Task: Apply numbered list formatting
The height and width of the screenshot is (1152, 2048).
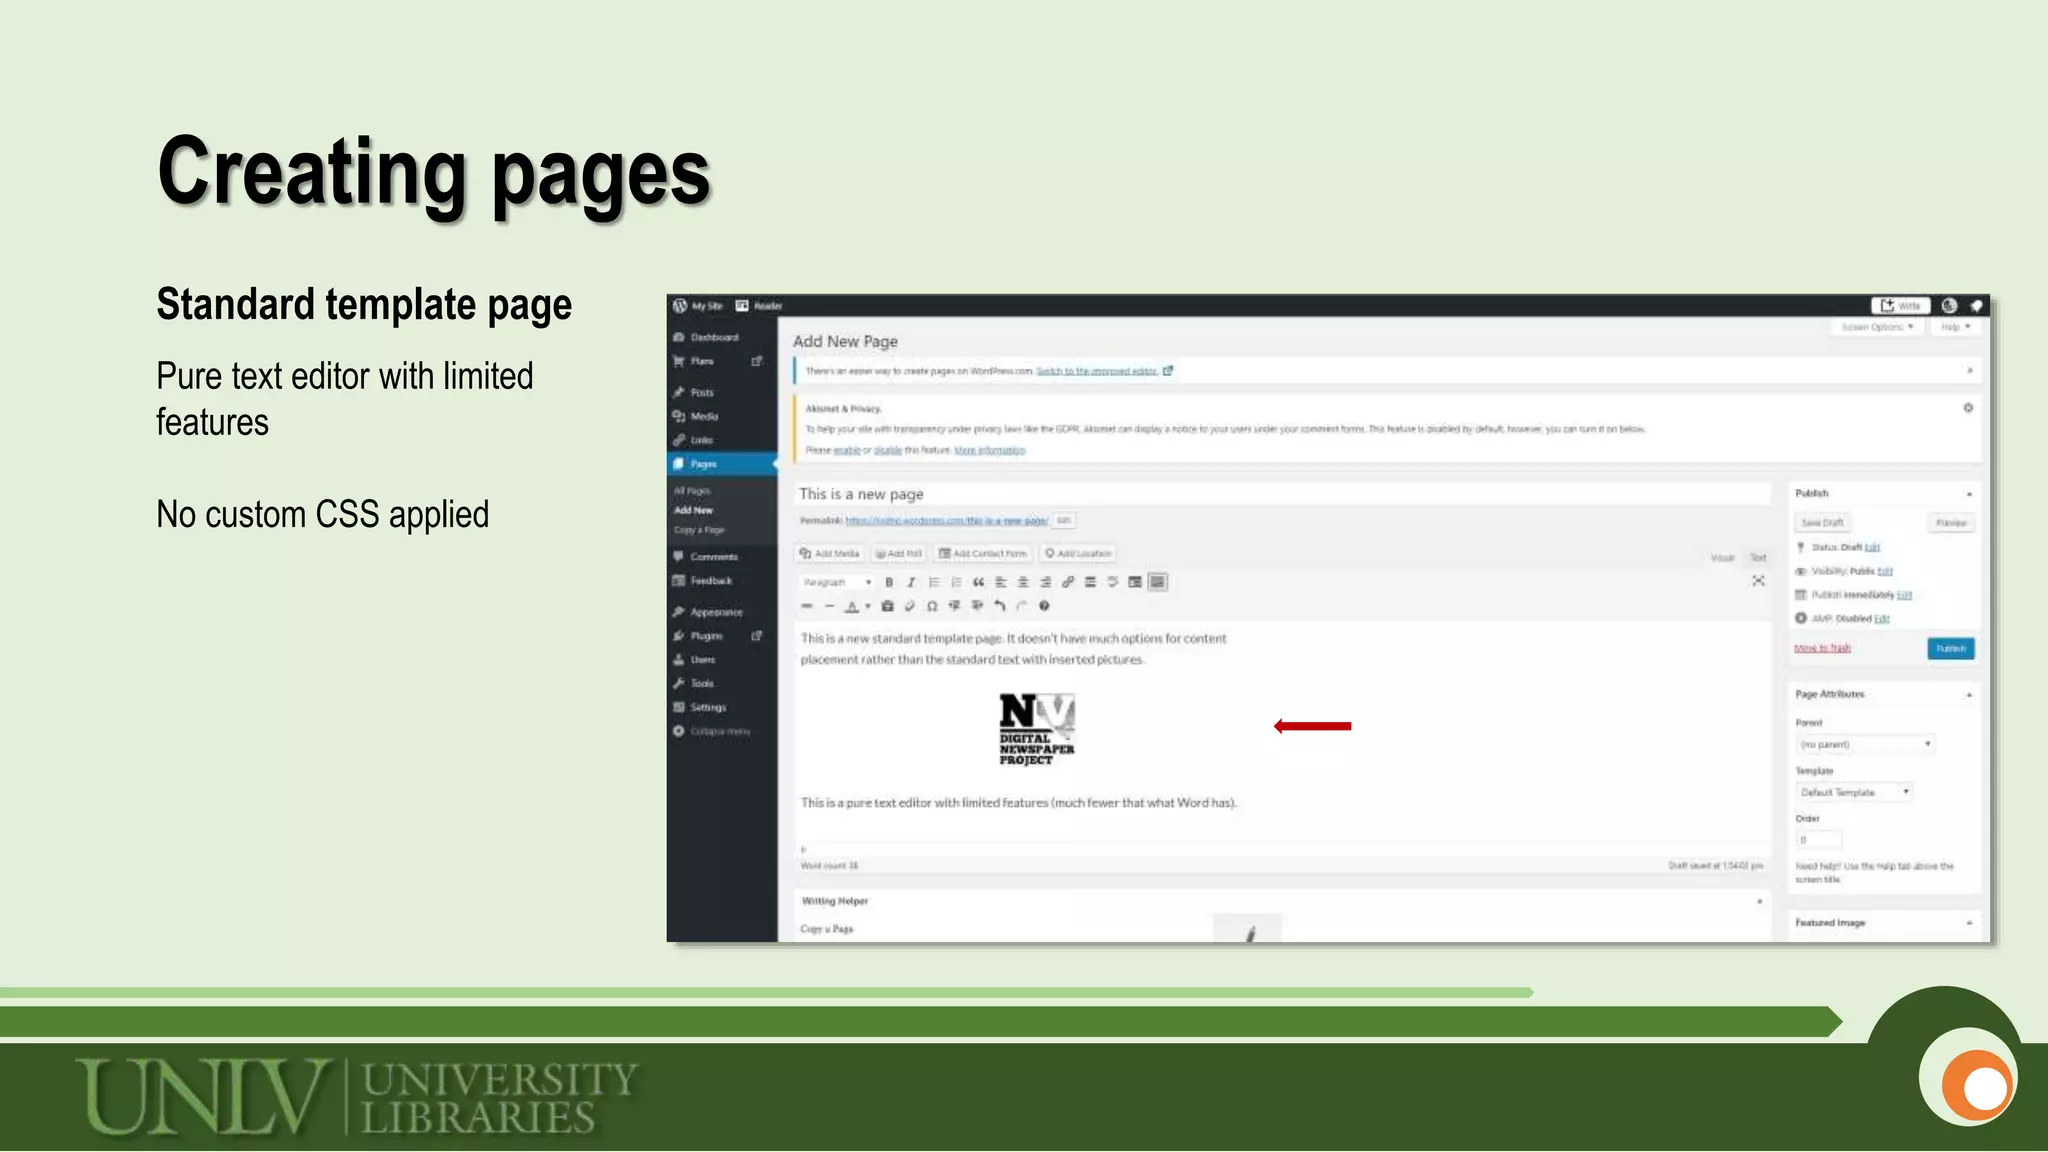Action: click(956, 582)
